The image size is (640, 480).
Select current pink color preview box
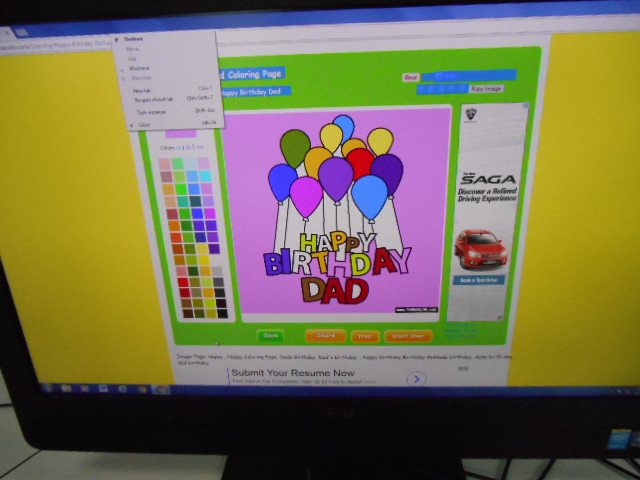tap(181, 133)
